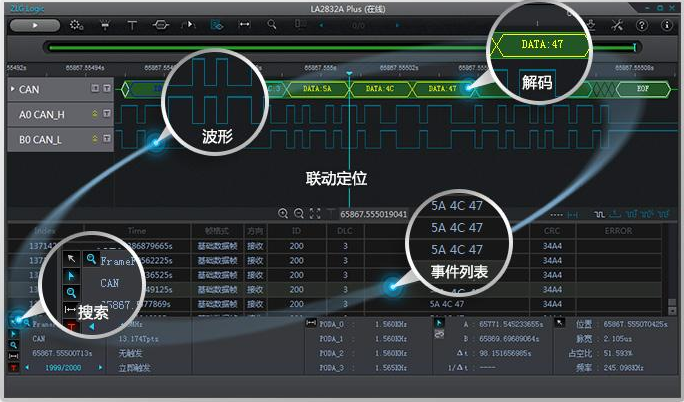The width and height of the screenshot is (684, 402).
Task: Go to previous frame before 1999/2000
Action: pyautogui.click(x=27, y=368)
